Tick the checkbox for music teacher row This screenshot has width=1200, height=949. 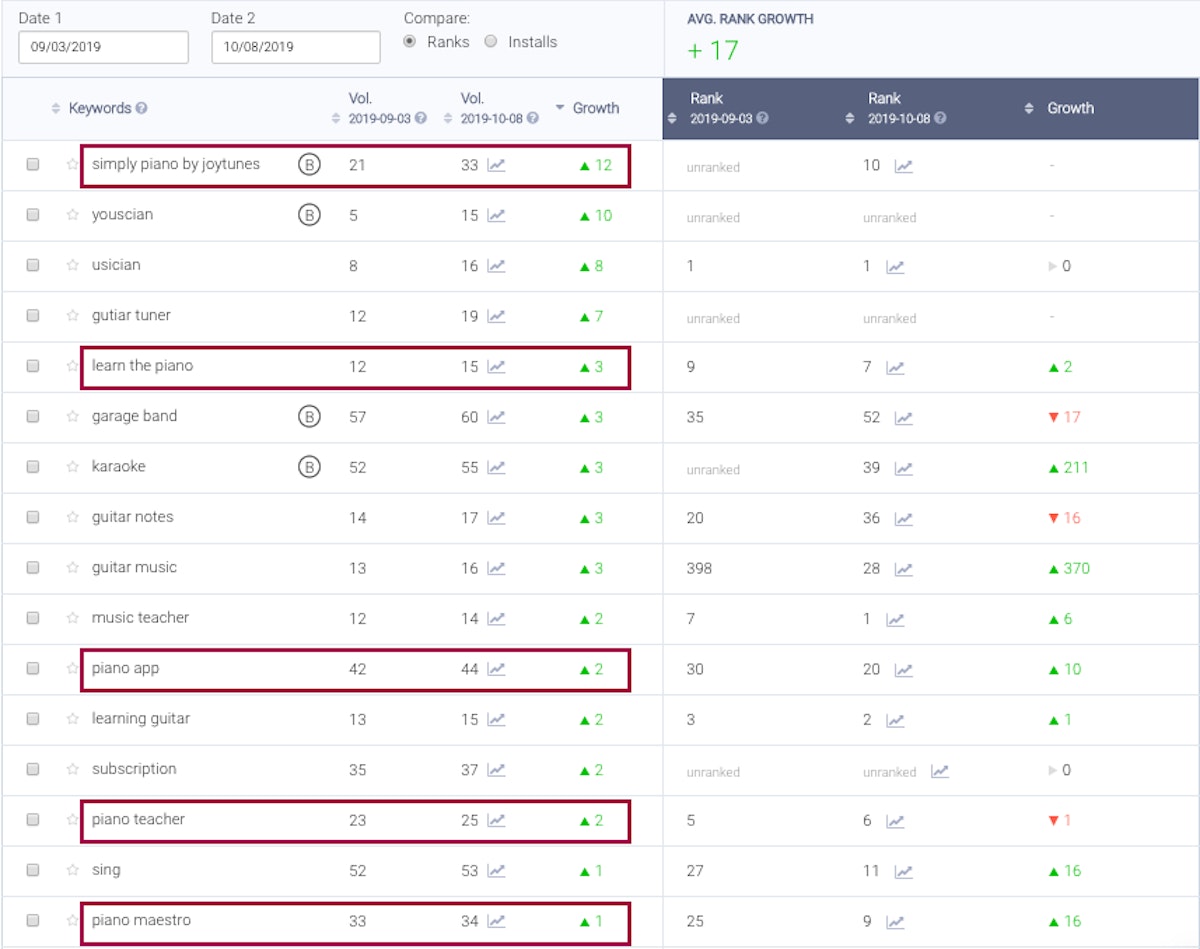point(33,618)
